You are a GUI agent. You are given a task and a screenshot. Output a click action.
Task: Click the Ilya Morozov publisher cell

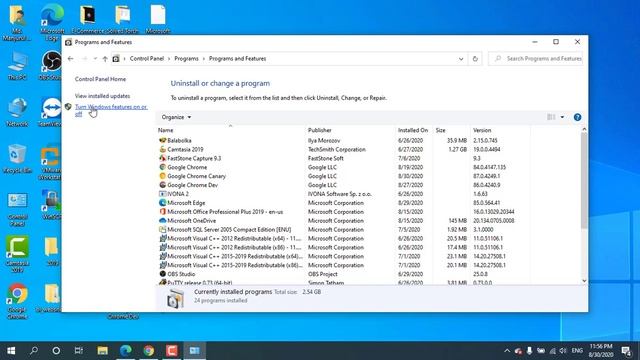324,140
